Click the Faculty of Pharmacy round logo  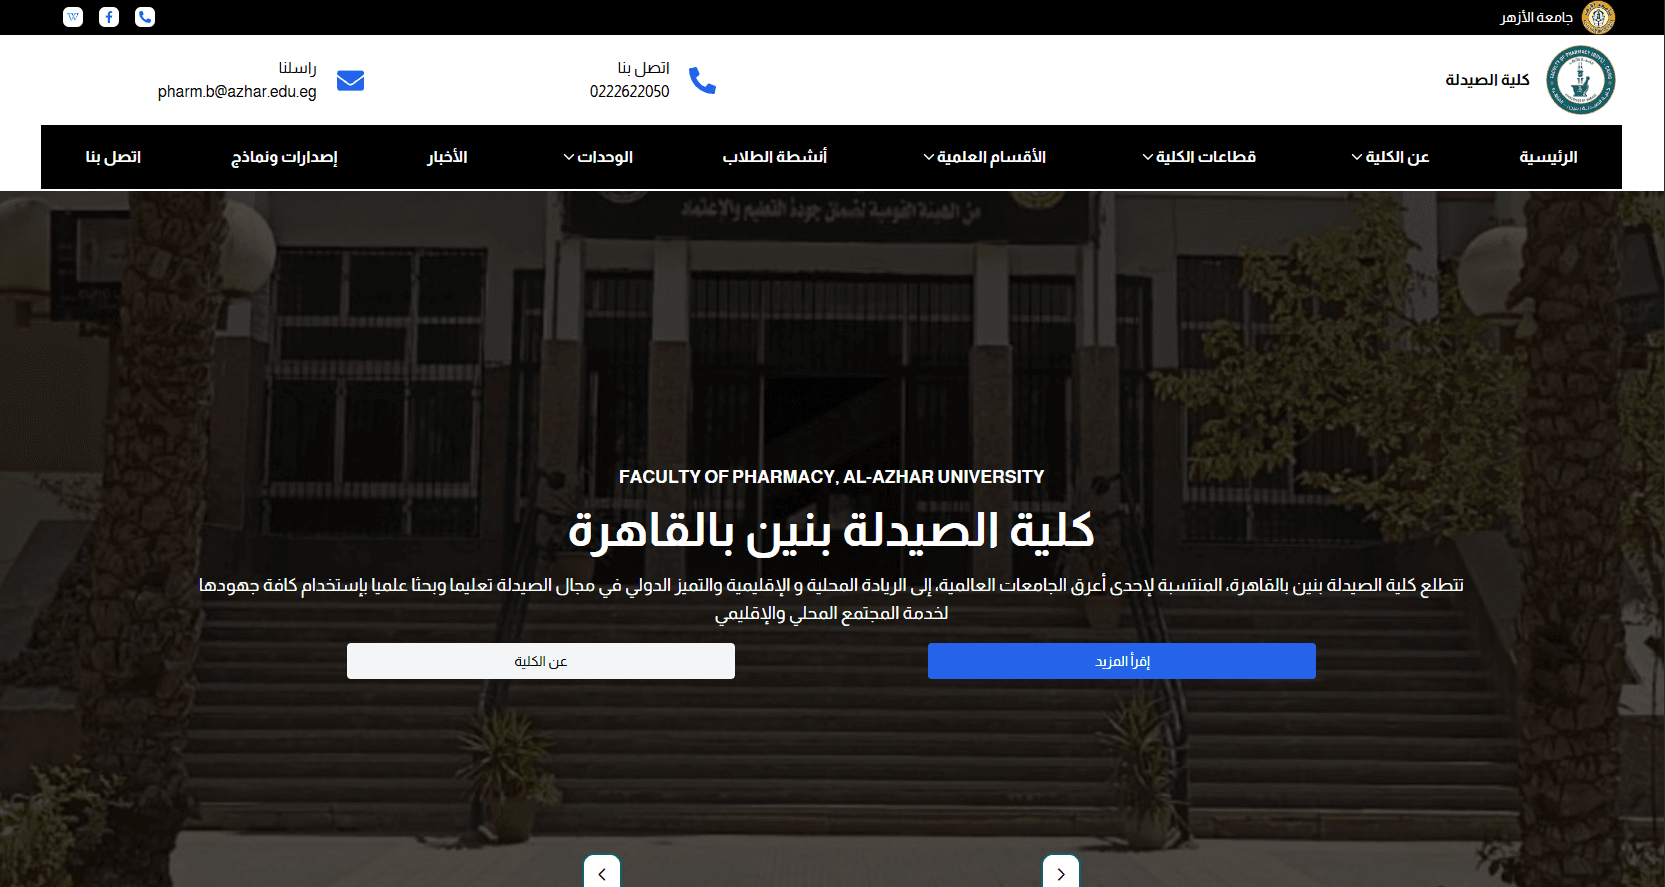1581,80
